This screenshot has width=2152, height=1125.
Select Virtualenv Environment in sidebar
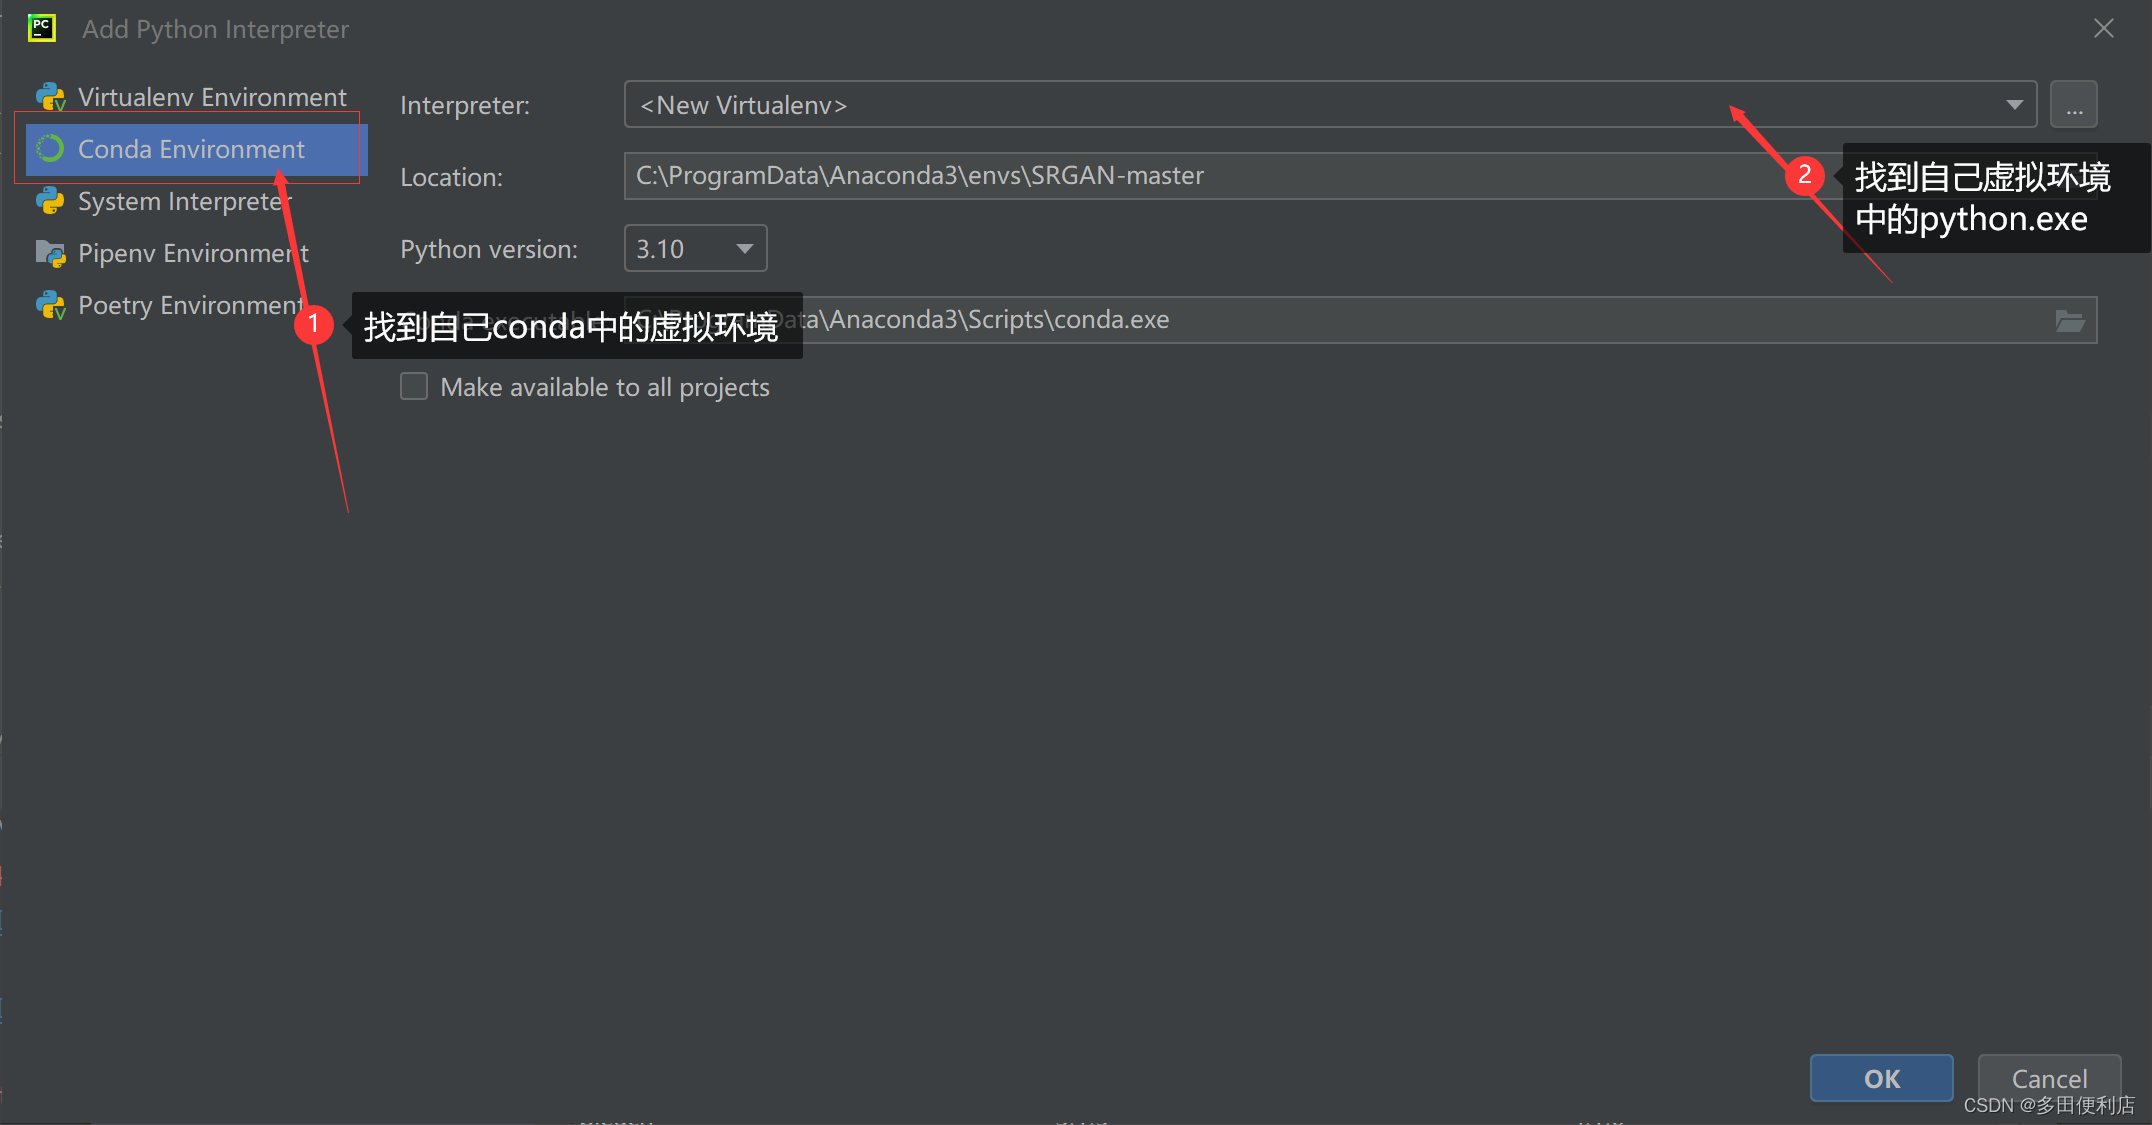tap(212, 97)
